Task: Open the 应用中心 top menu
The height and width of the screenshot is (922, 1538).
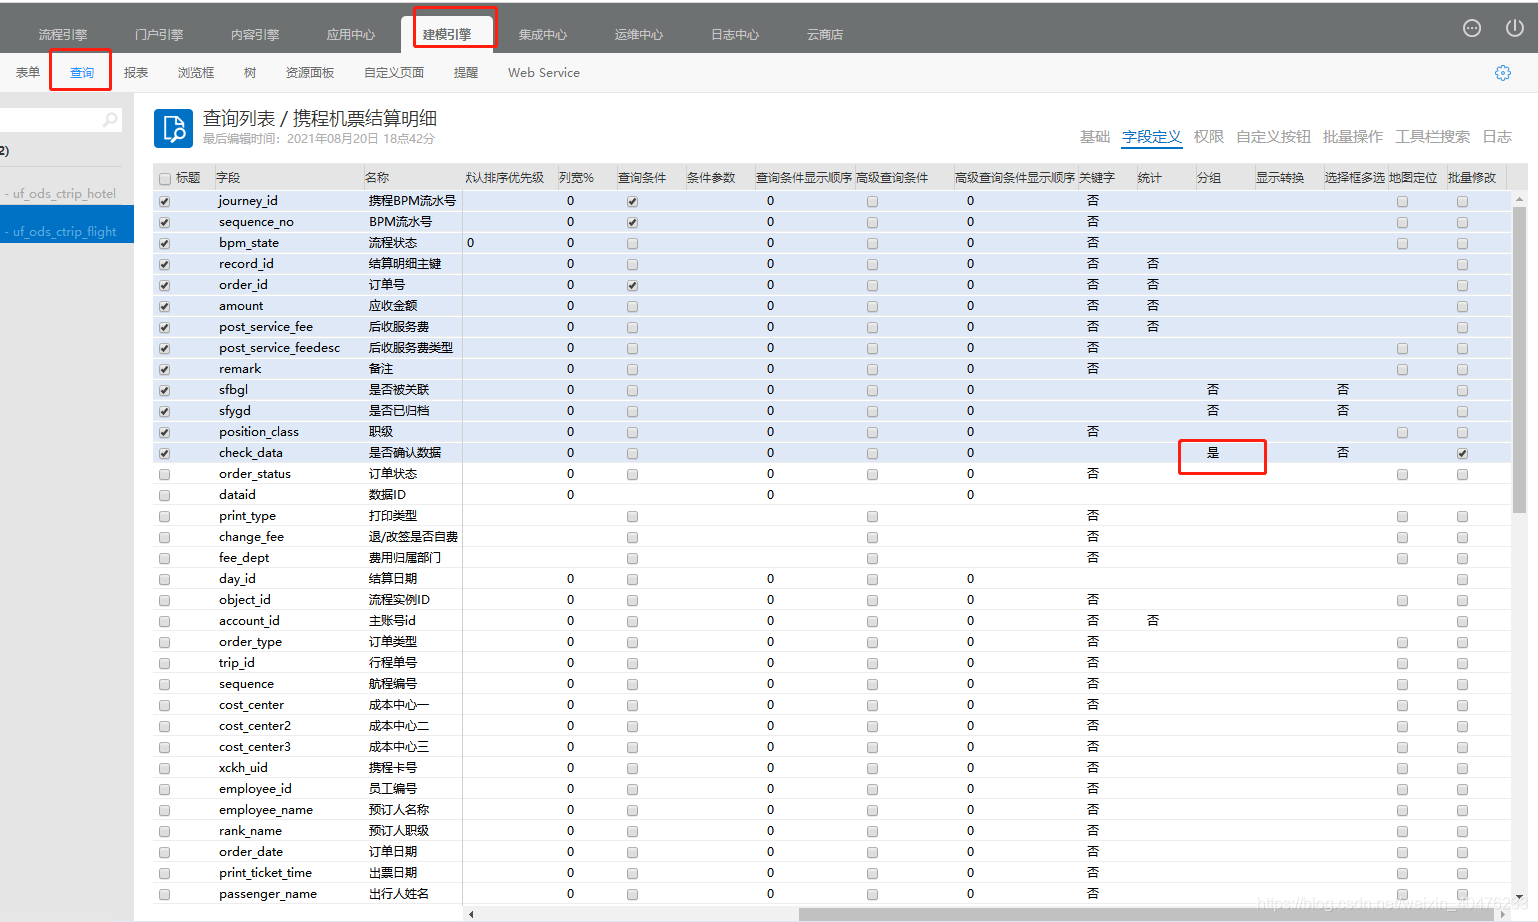Action: [x=351, y=34]
